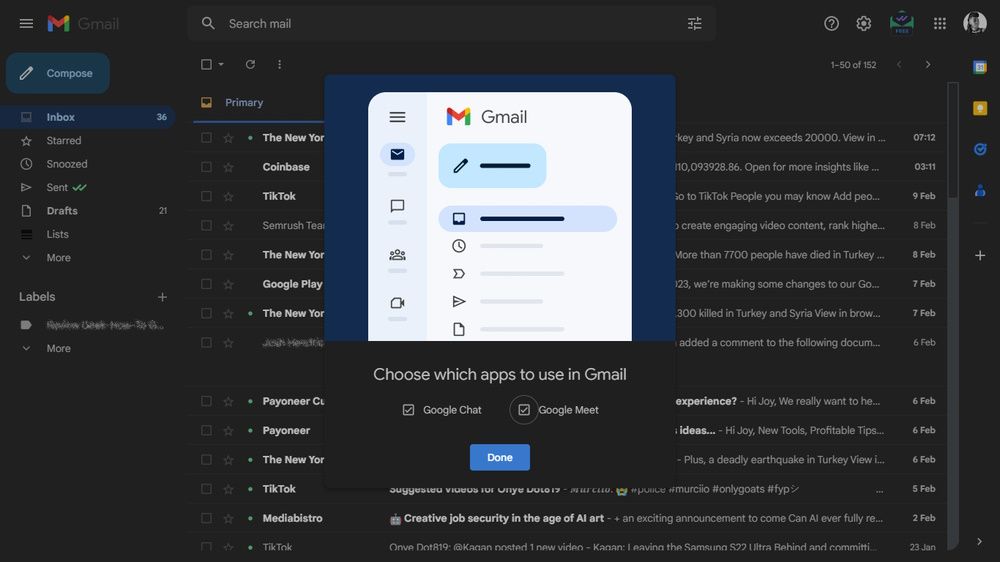Go to previous page of emails
1000x562 pixels.
point(899,64)
